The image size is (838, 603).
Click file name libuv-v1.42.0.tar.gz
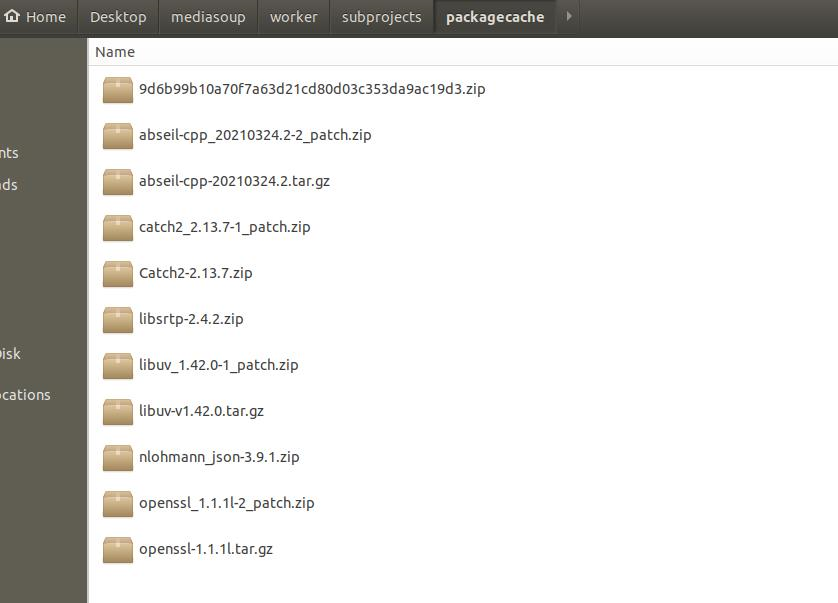(x=201, y=411)
